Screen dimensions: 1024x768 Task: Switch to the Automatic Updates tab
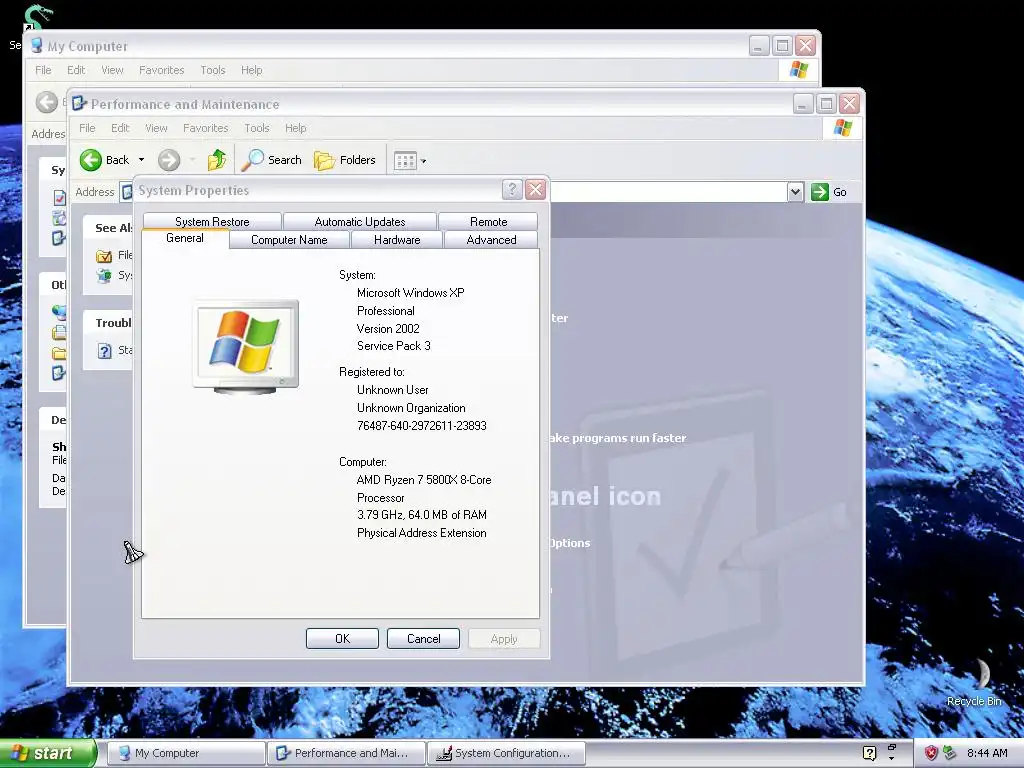coord(360,221)
